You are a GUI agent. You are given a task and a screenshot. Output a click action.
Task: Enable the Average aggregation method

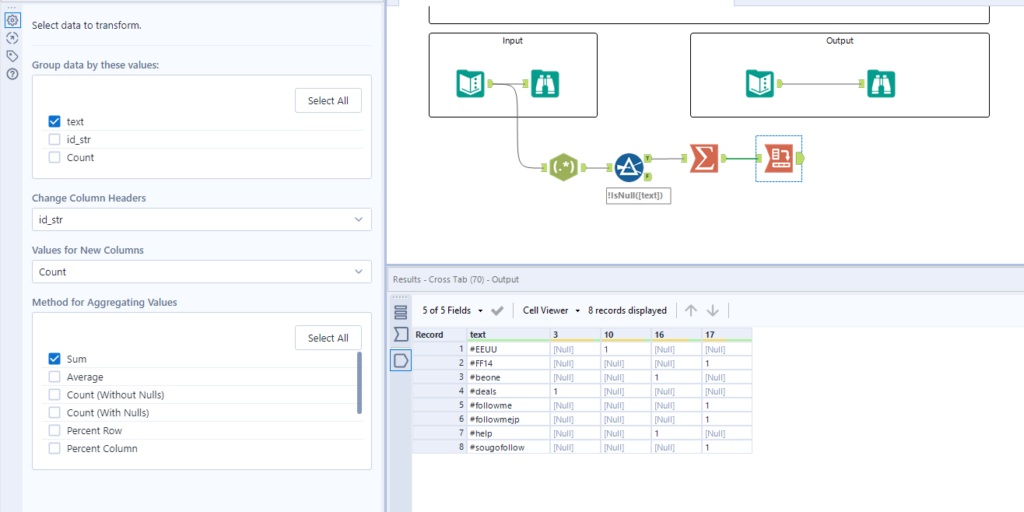[54, 377]
